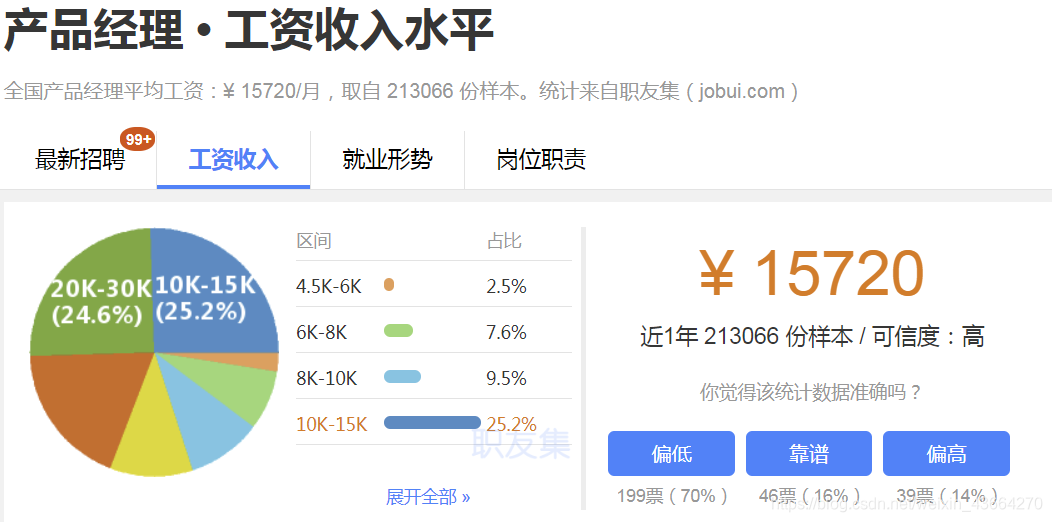
Task: Select the 工资收入 tab
Action: point(233,160)
